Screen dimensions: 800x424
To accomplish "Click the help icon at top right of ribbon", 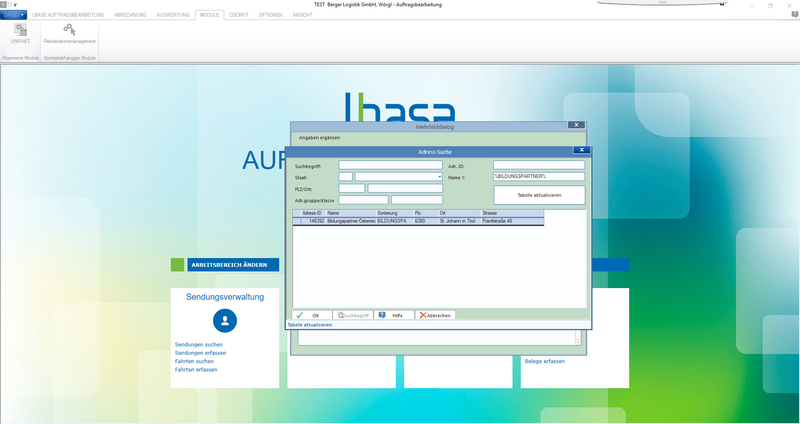I will click(794, 15).
